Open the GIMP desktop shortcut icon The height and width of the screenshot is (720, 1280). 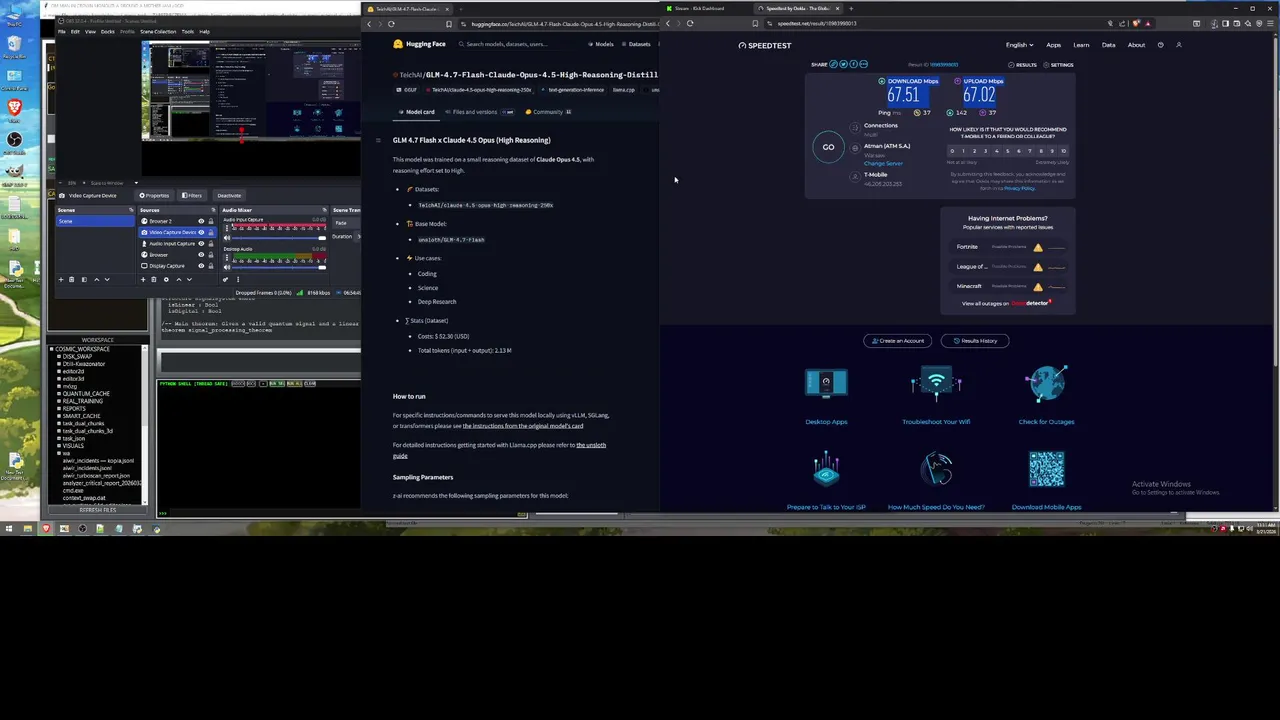tap(14, 172)
